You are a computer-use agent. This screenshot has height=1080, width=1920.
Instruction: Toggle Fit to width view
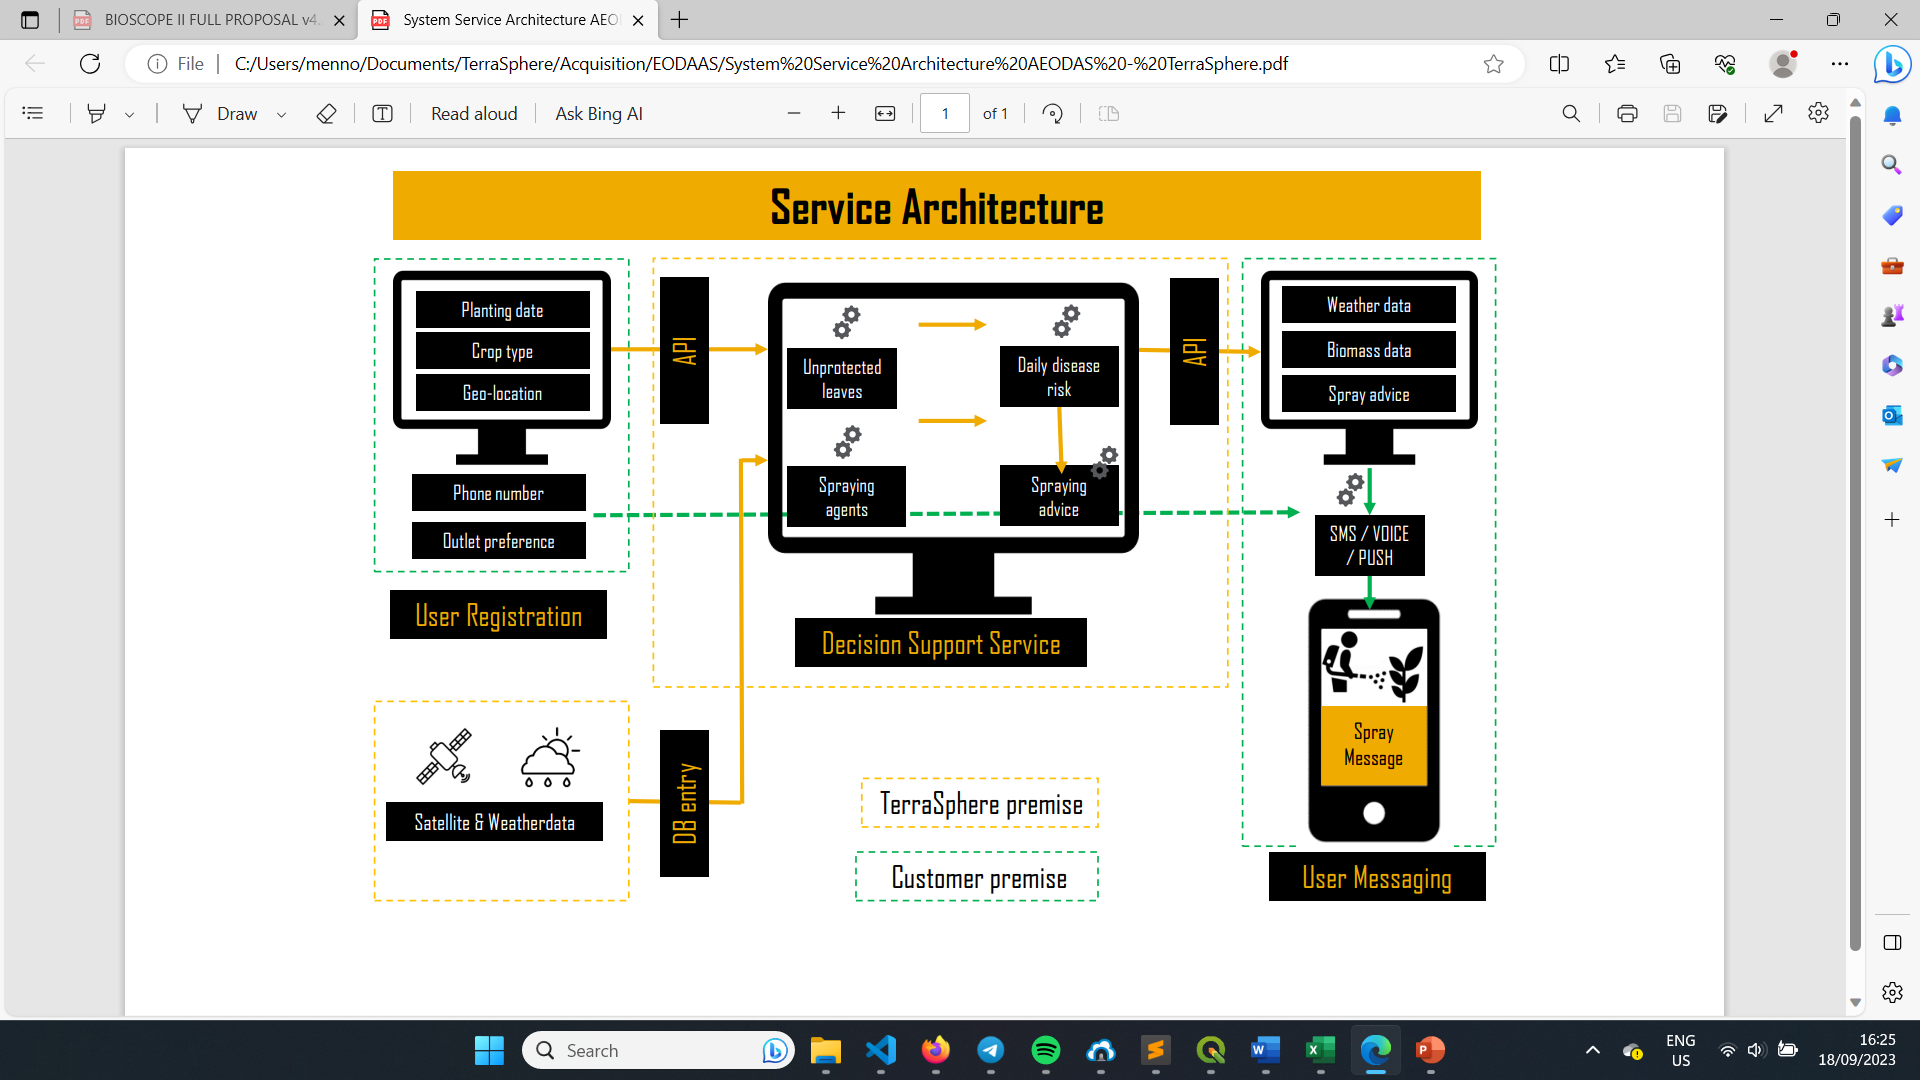pyautogui.click(x=885, y=113)
